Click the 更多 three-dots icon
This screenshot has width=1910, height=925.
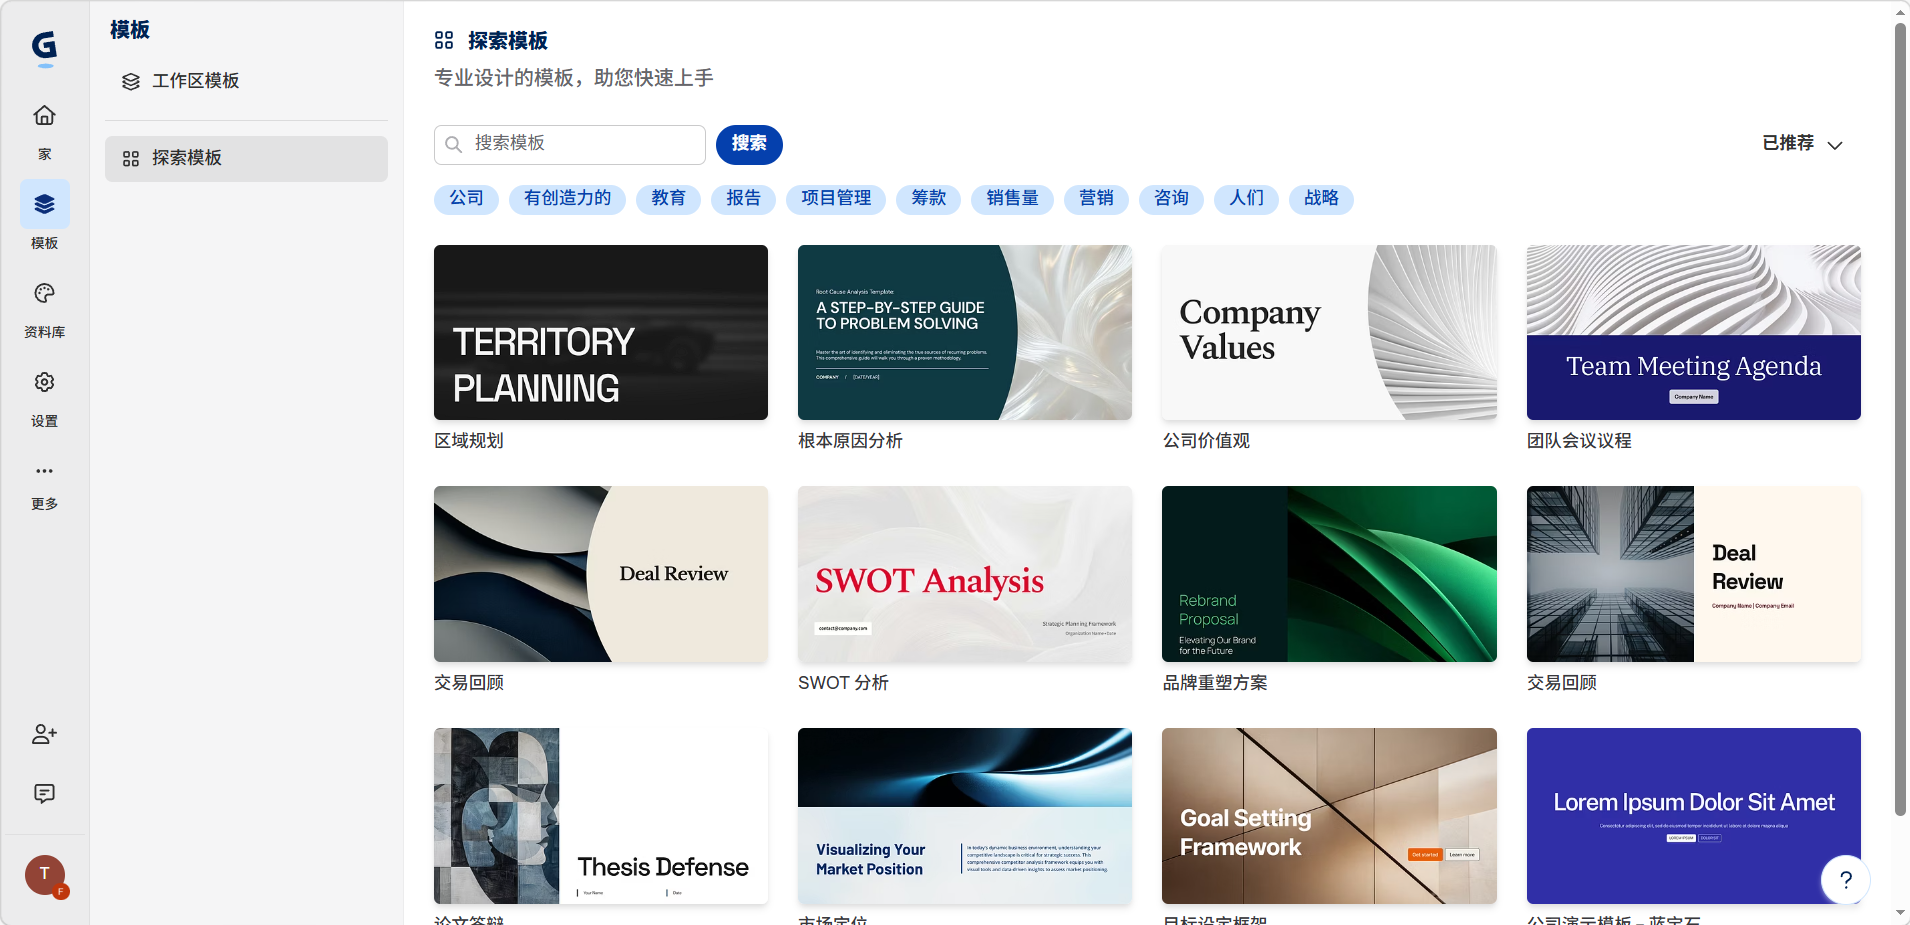point(44,471)
